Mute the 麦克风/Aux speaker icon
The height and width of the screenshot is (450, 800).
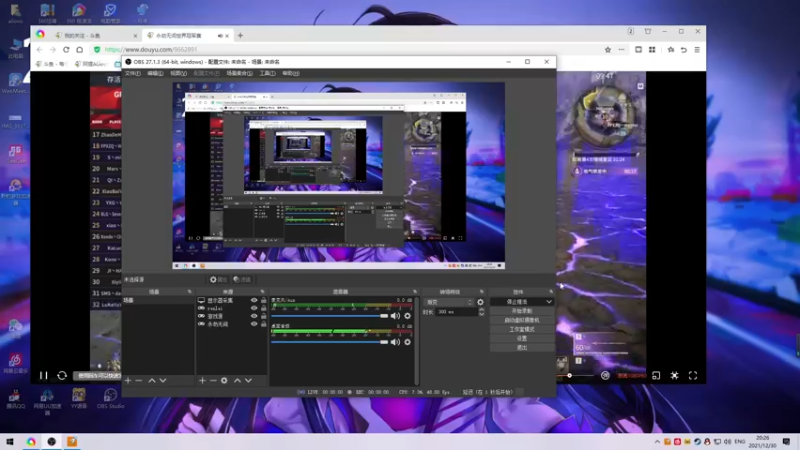[x=395, y=316]
